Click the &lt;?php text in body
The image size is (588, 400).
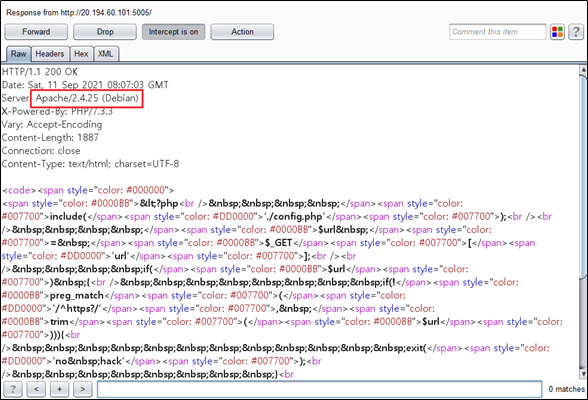pyautogui.click(x=159, y=204)
